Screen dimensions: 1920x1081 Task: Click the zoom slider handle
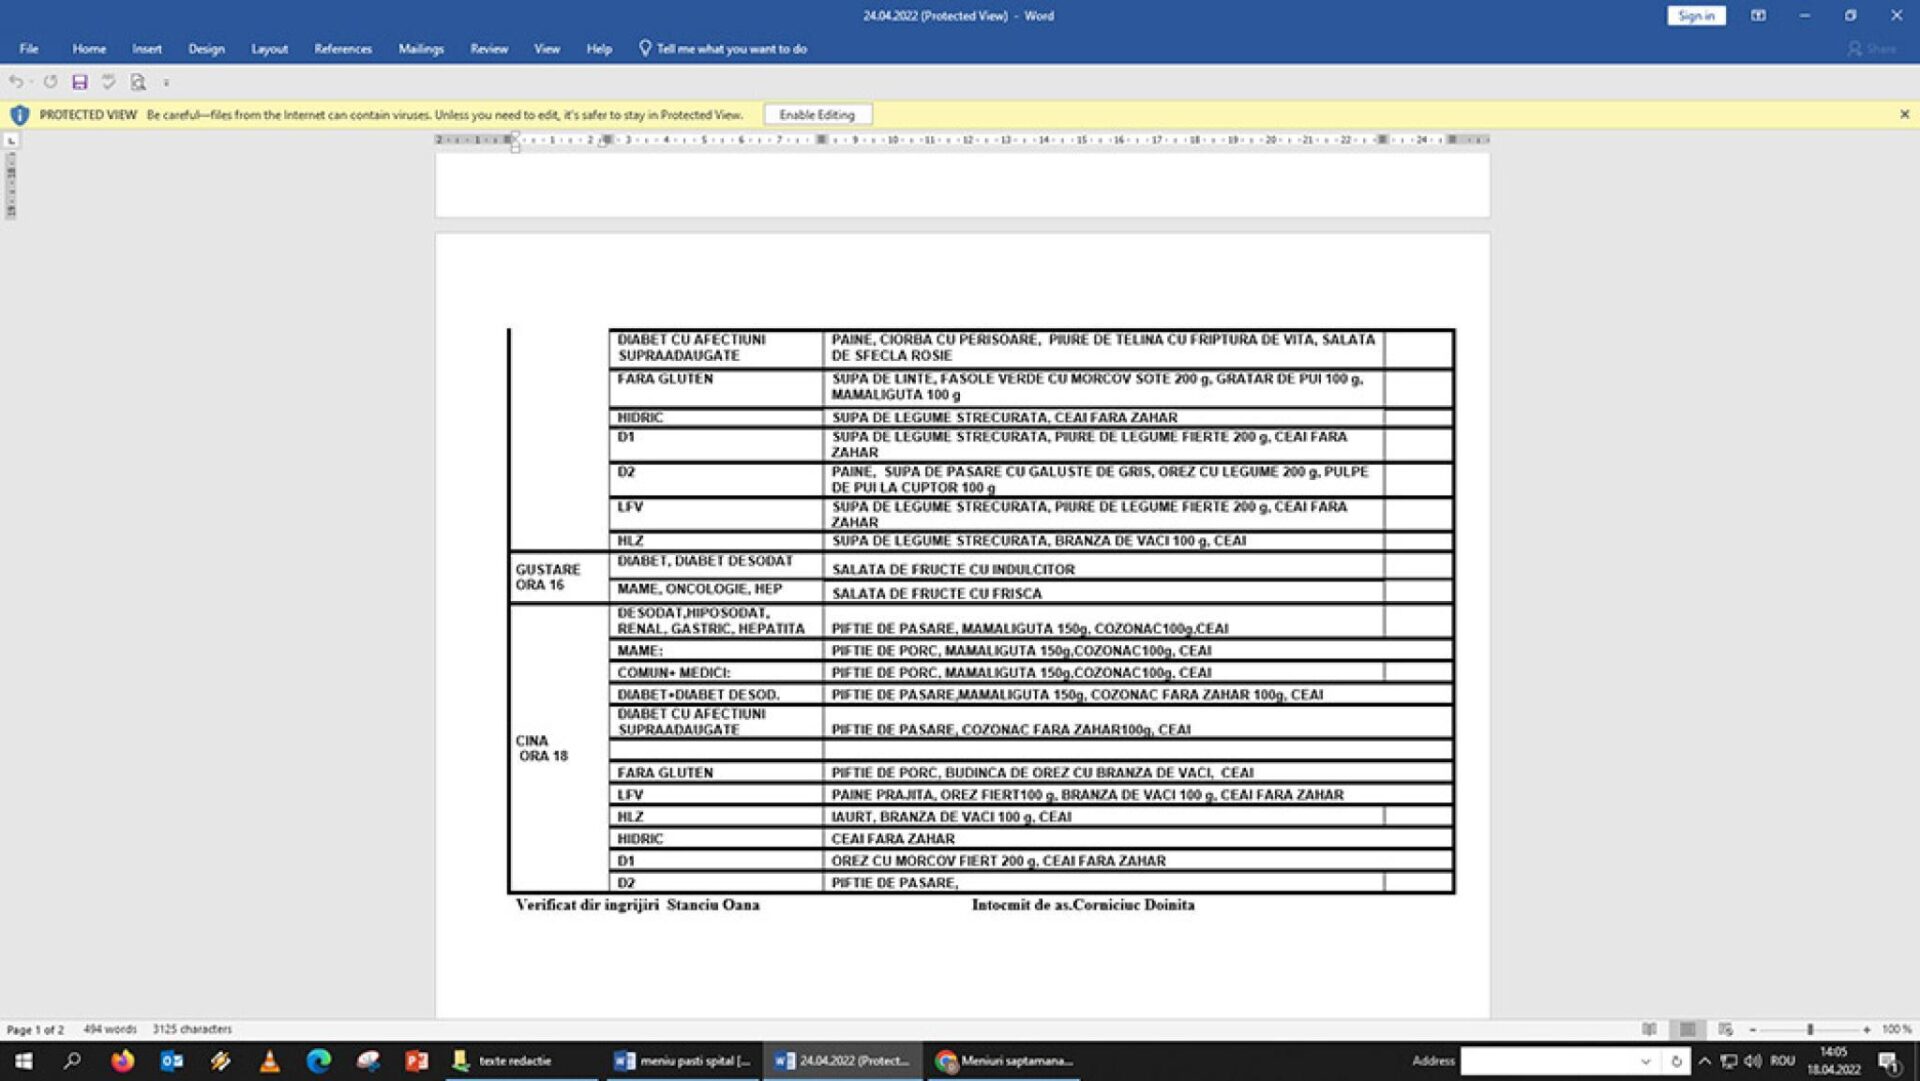pyautogui.click(x=1810, y=1029)
